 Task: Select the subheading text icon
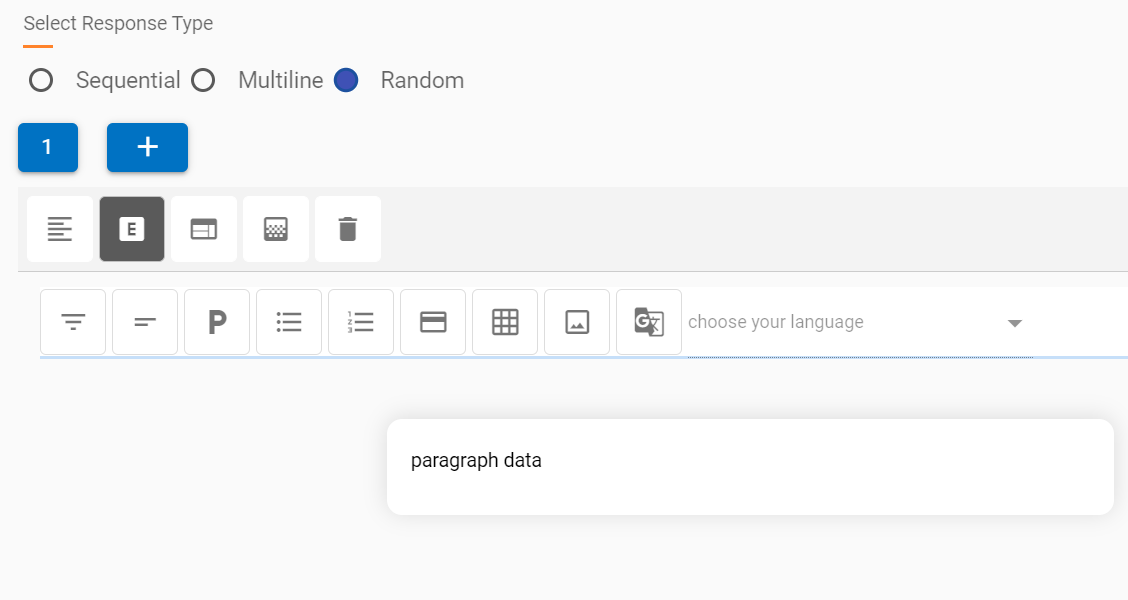[145, 322]
